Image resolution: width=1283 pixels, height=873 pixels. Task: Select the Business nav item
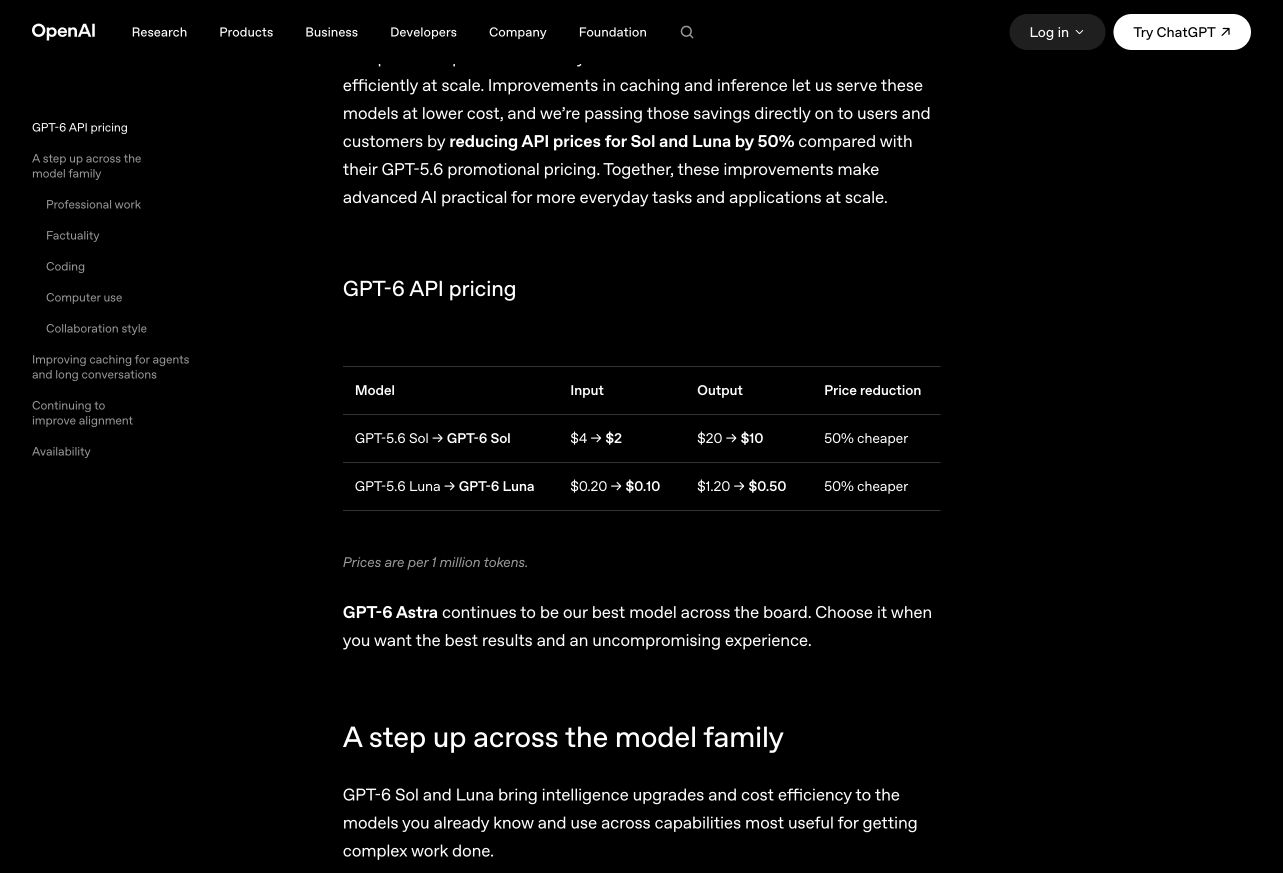[331, 32]
